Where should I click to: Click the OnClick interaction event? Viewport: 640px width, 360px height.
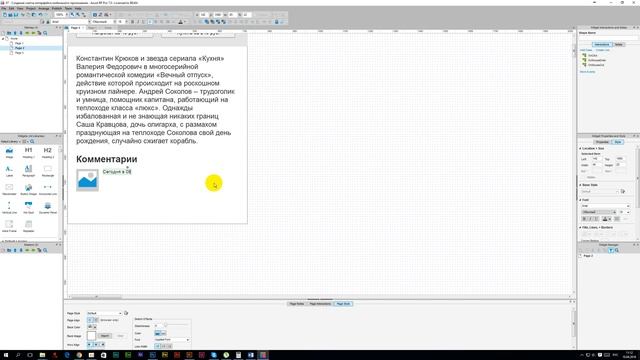pos(593,55)
